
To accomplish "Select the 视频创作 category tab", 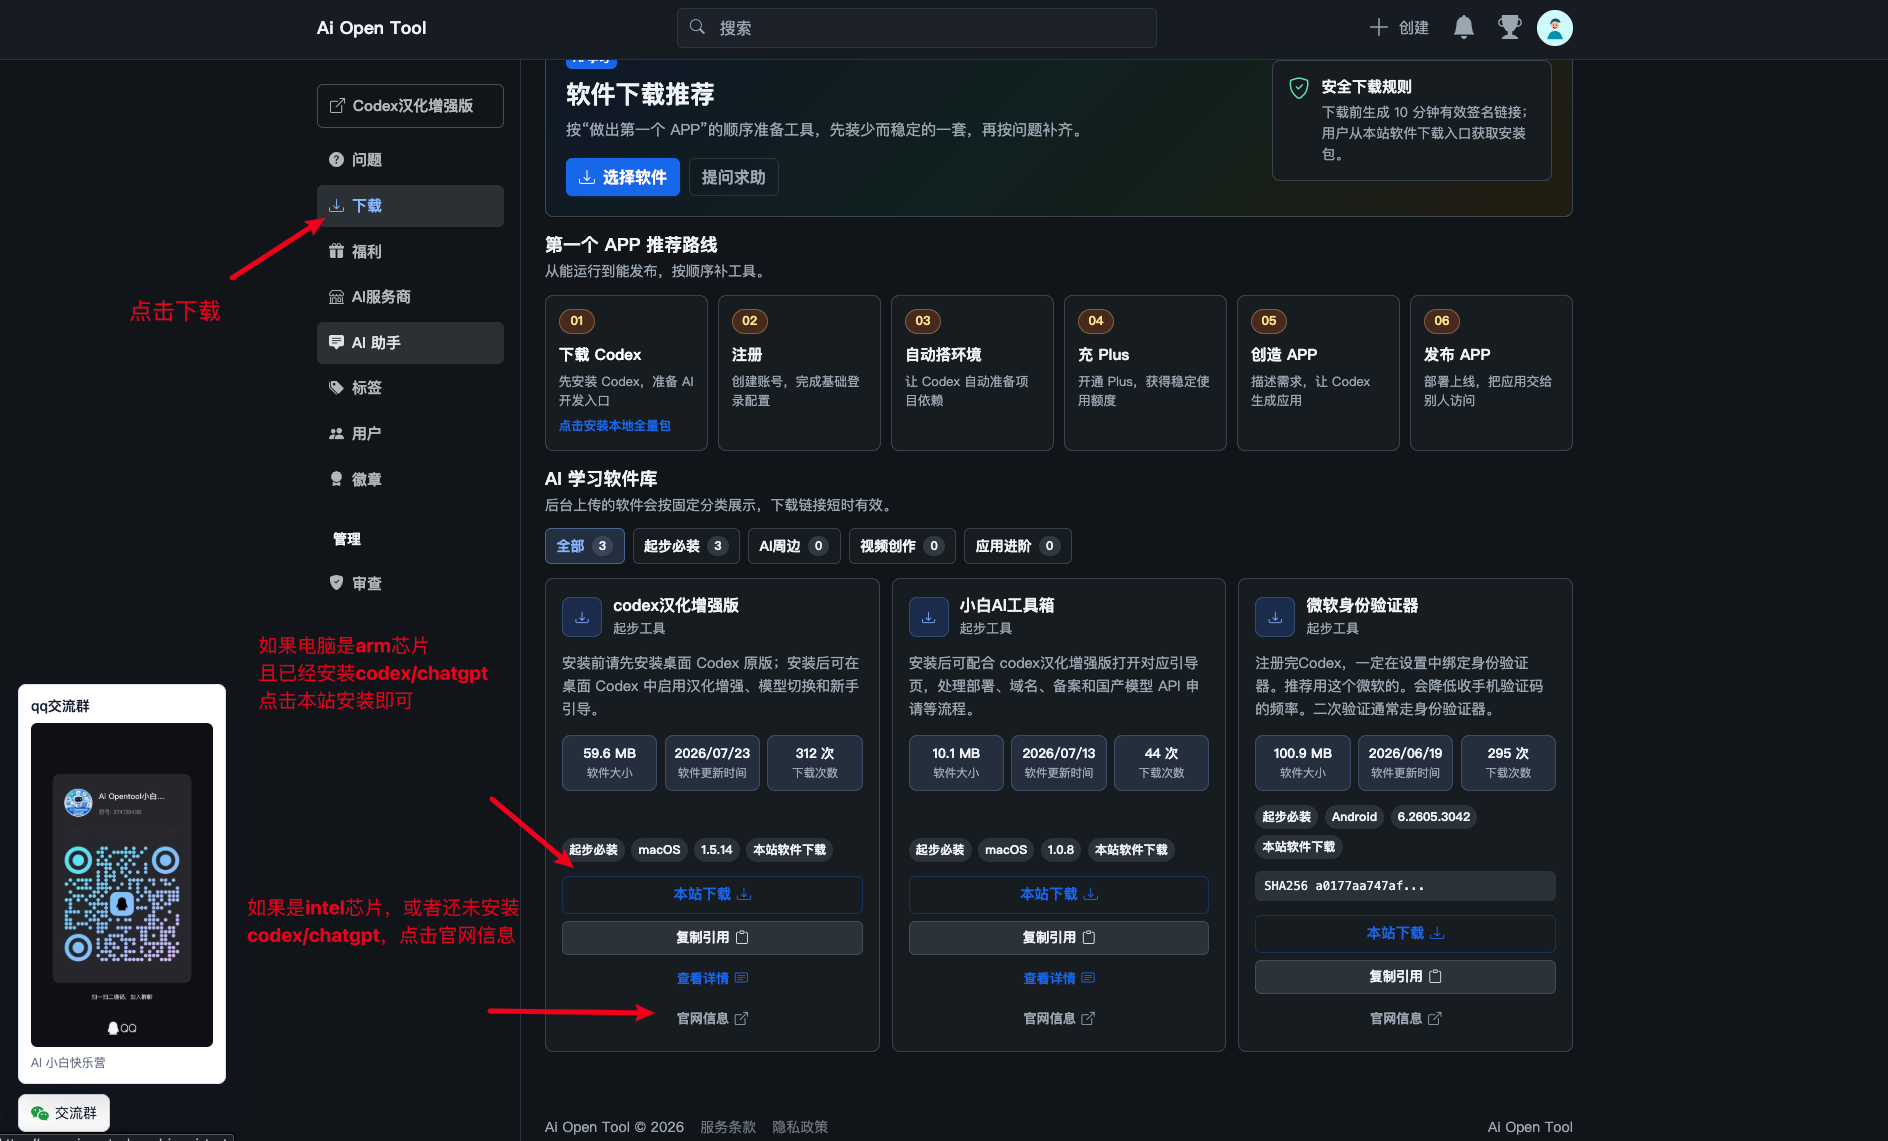I will coord(902,546).
